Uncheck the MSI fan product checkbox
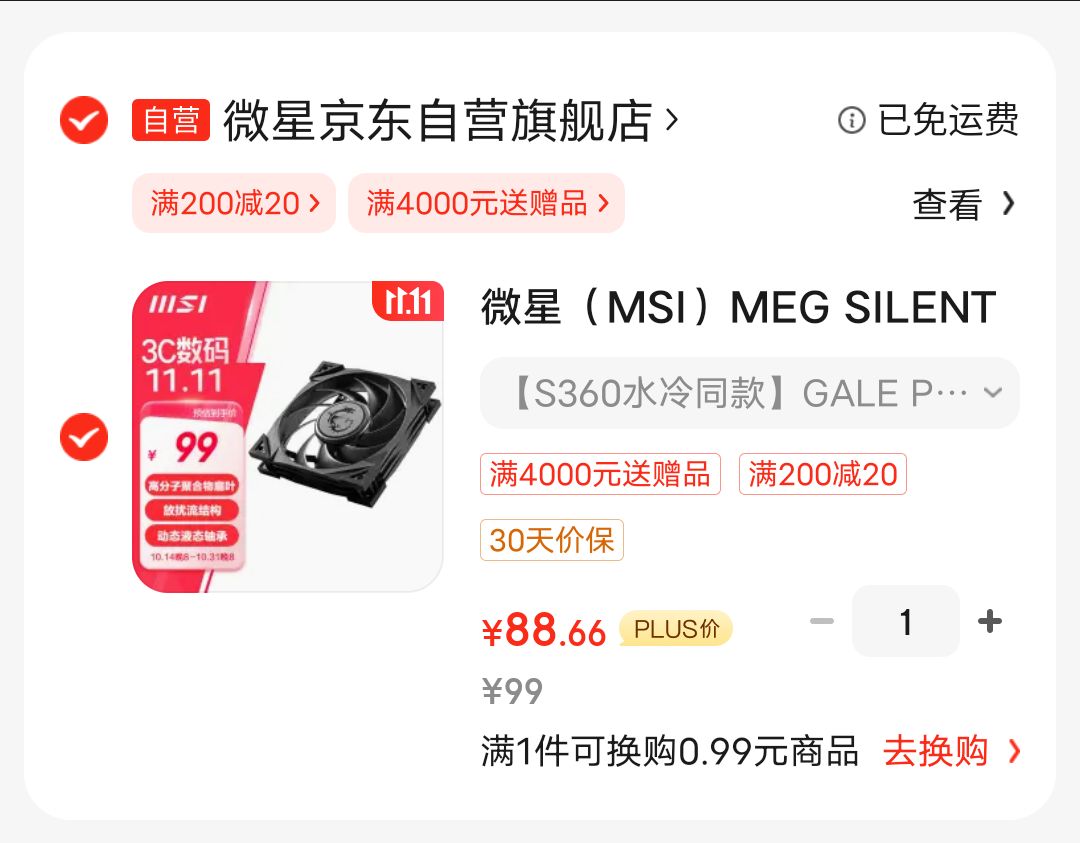 coord(84,438)
